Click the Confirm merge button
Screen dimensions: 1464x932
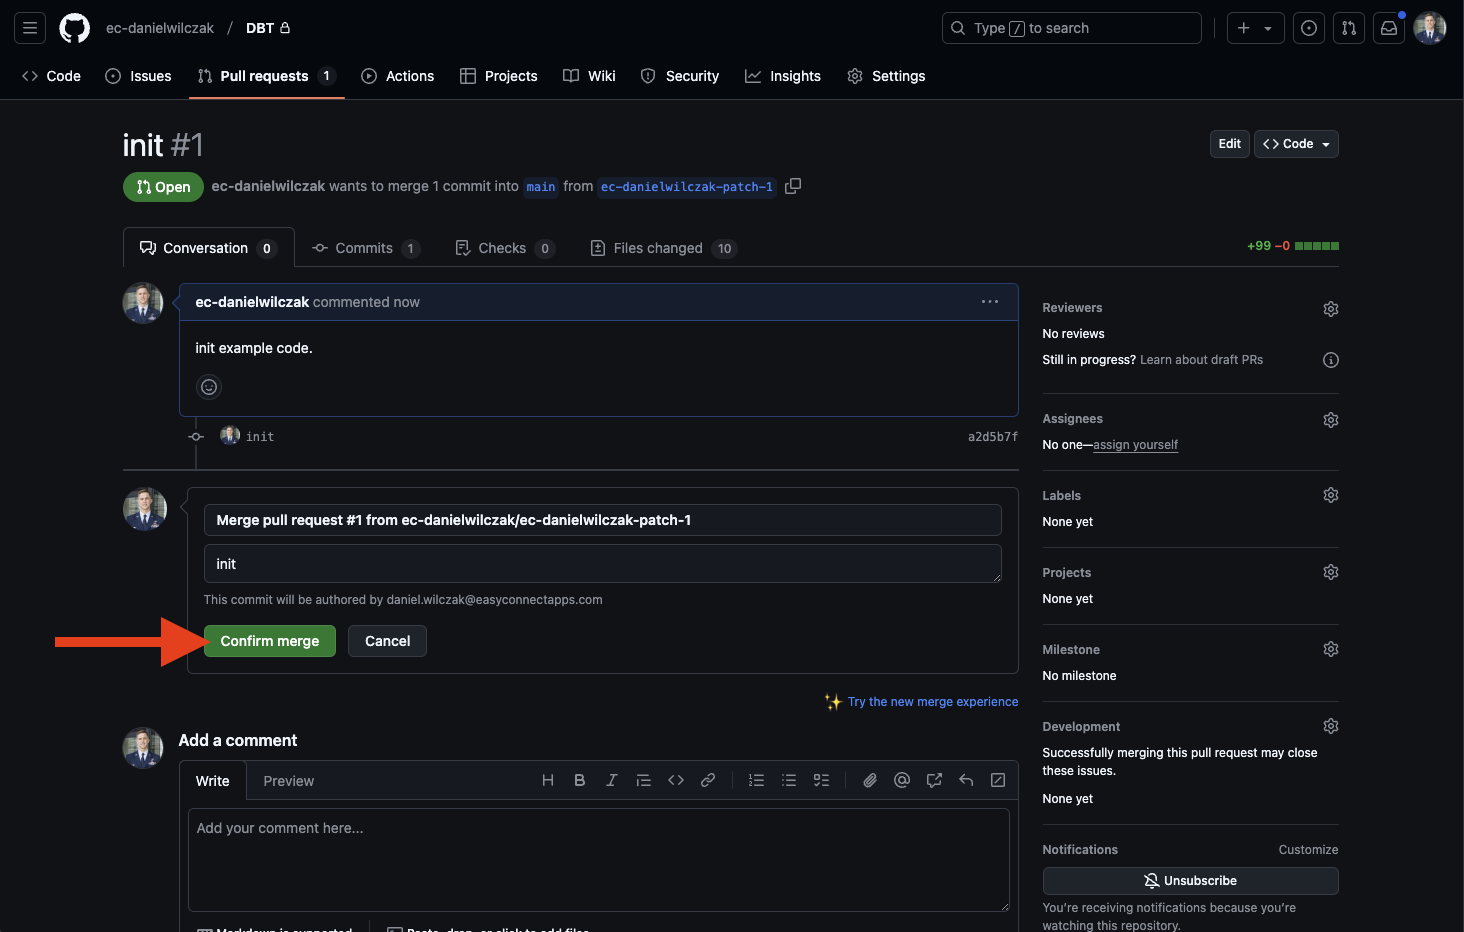point(270,641)
